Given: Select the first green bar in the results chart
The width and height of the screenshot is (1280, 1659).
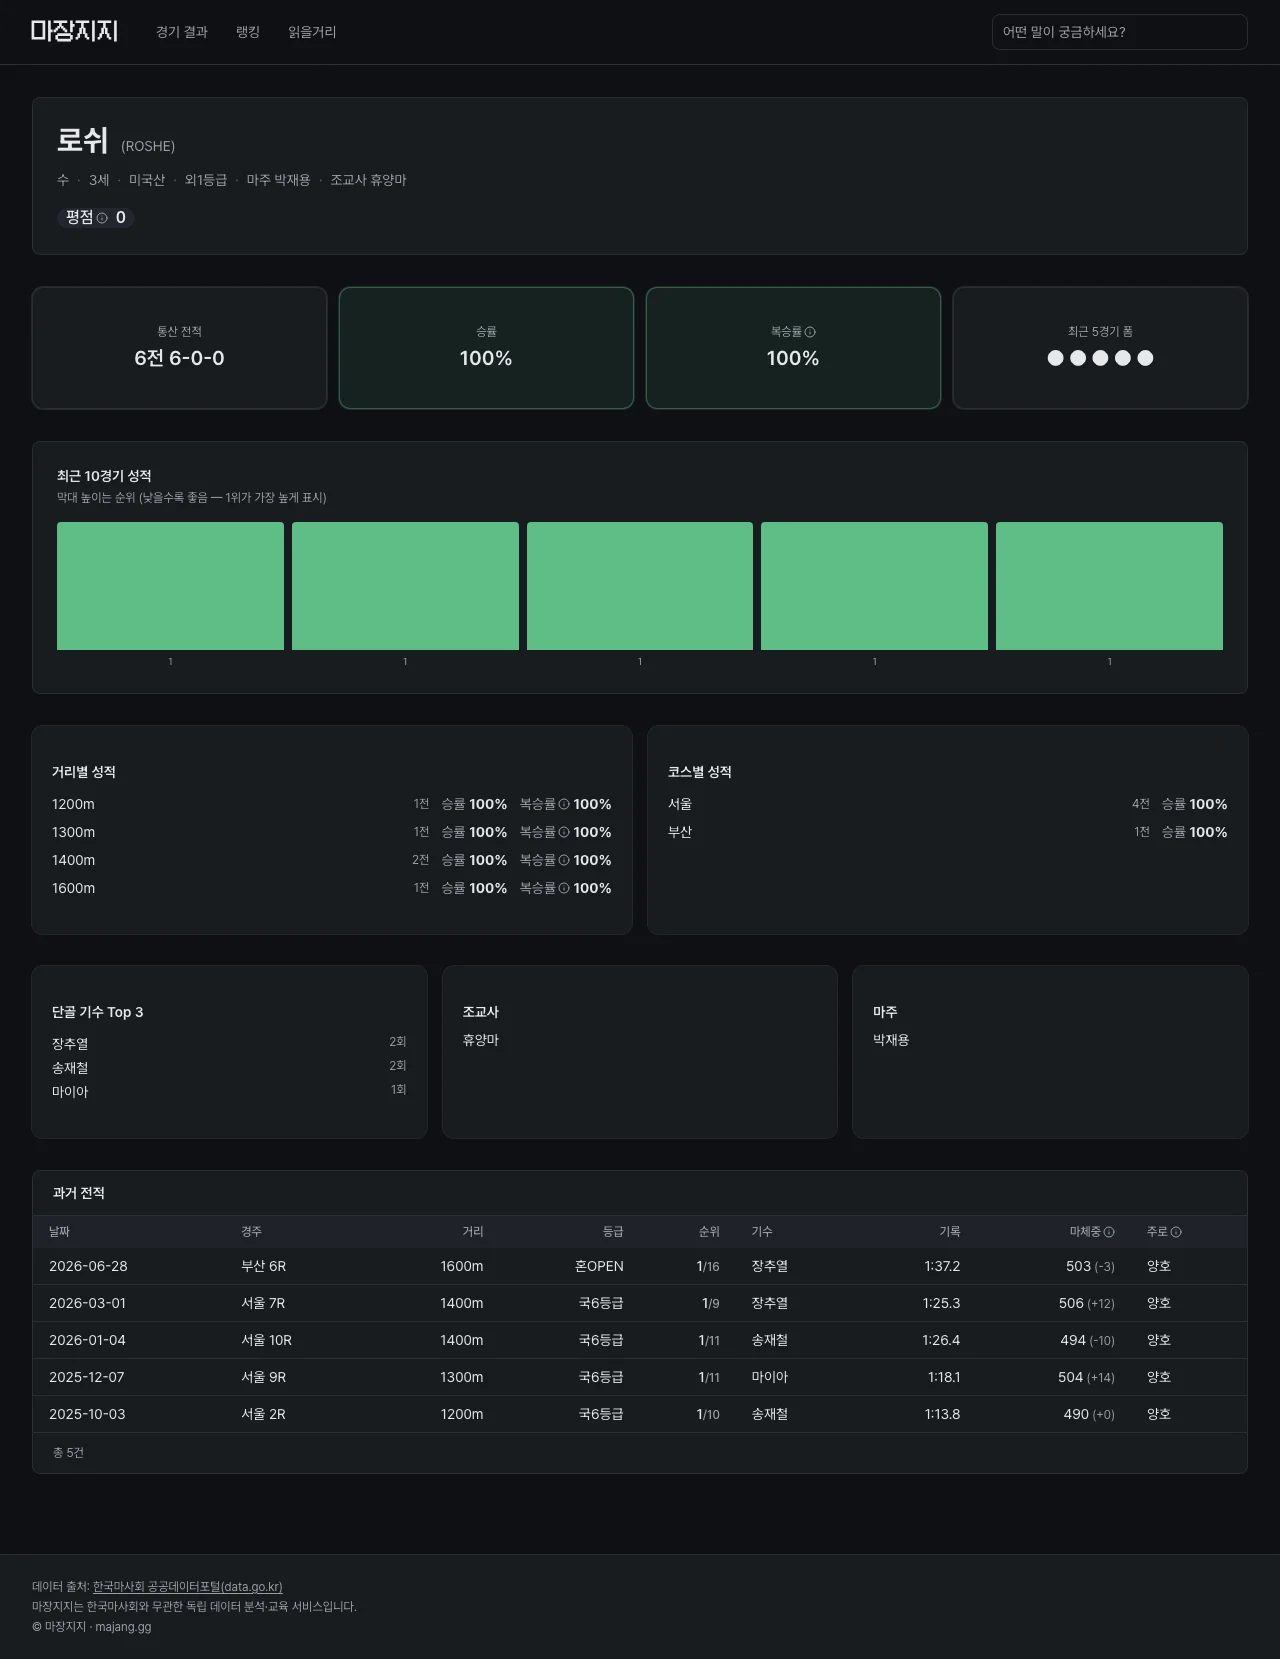Looking at the screenshot, I should click(x=170, y=586).
